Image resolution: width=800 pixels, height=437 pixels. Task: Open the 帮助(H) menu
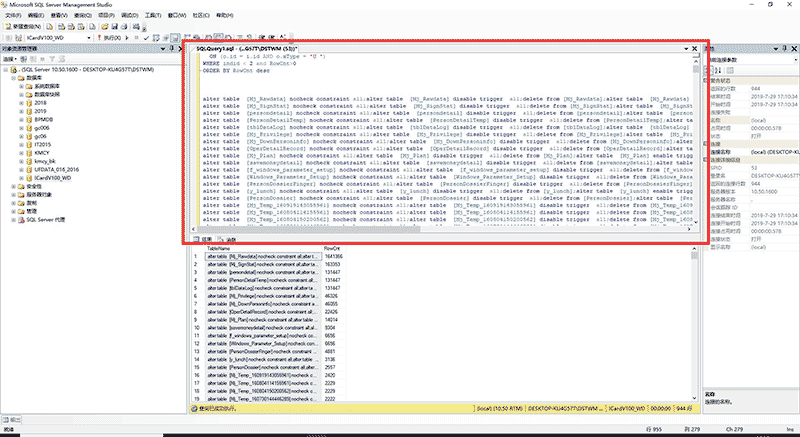tap(224, 15)
